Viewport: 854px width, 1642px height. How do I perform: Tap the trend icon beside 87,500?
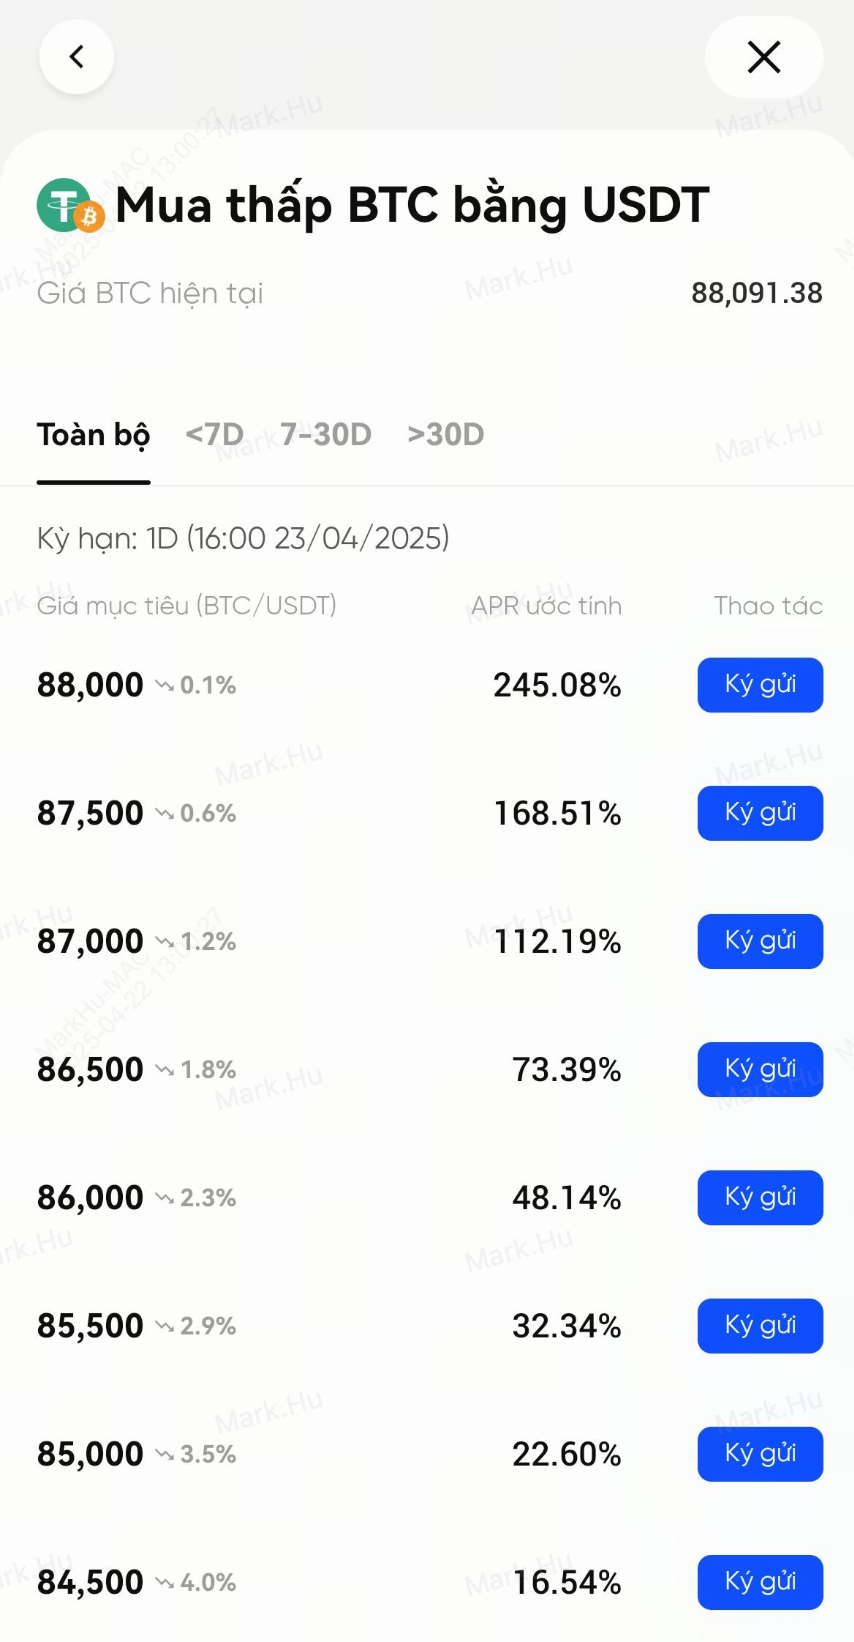pyautogui.click(x=164, y=814)
